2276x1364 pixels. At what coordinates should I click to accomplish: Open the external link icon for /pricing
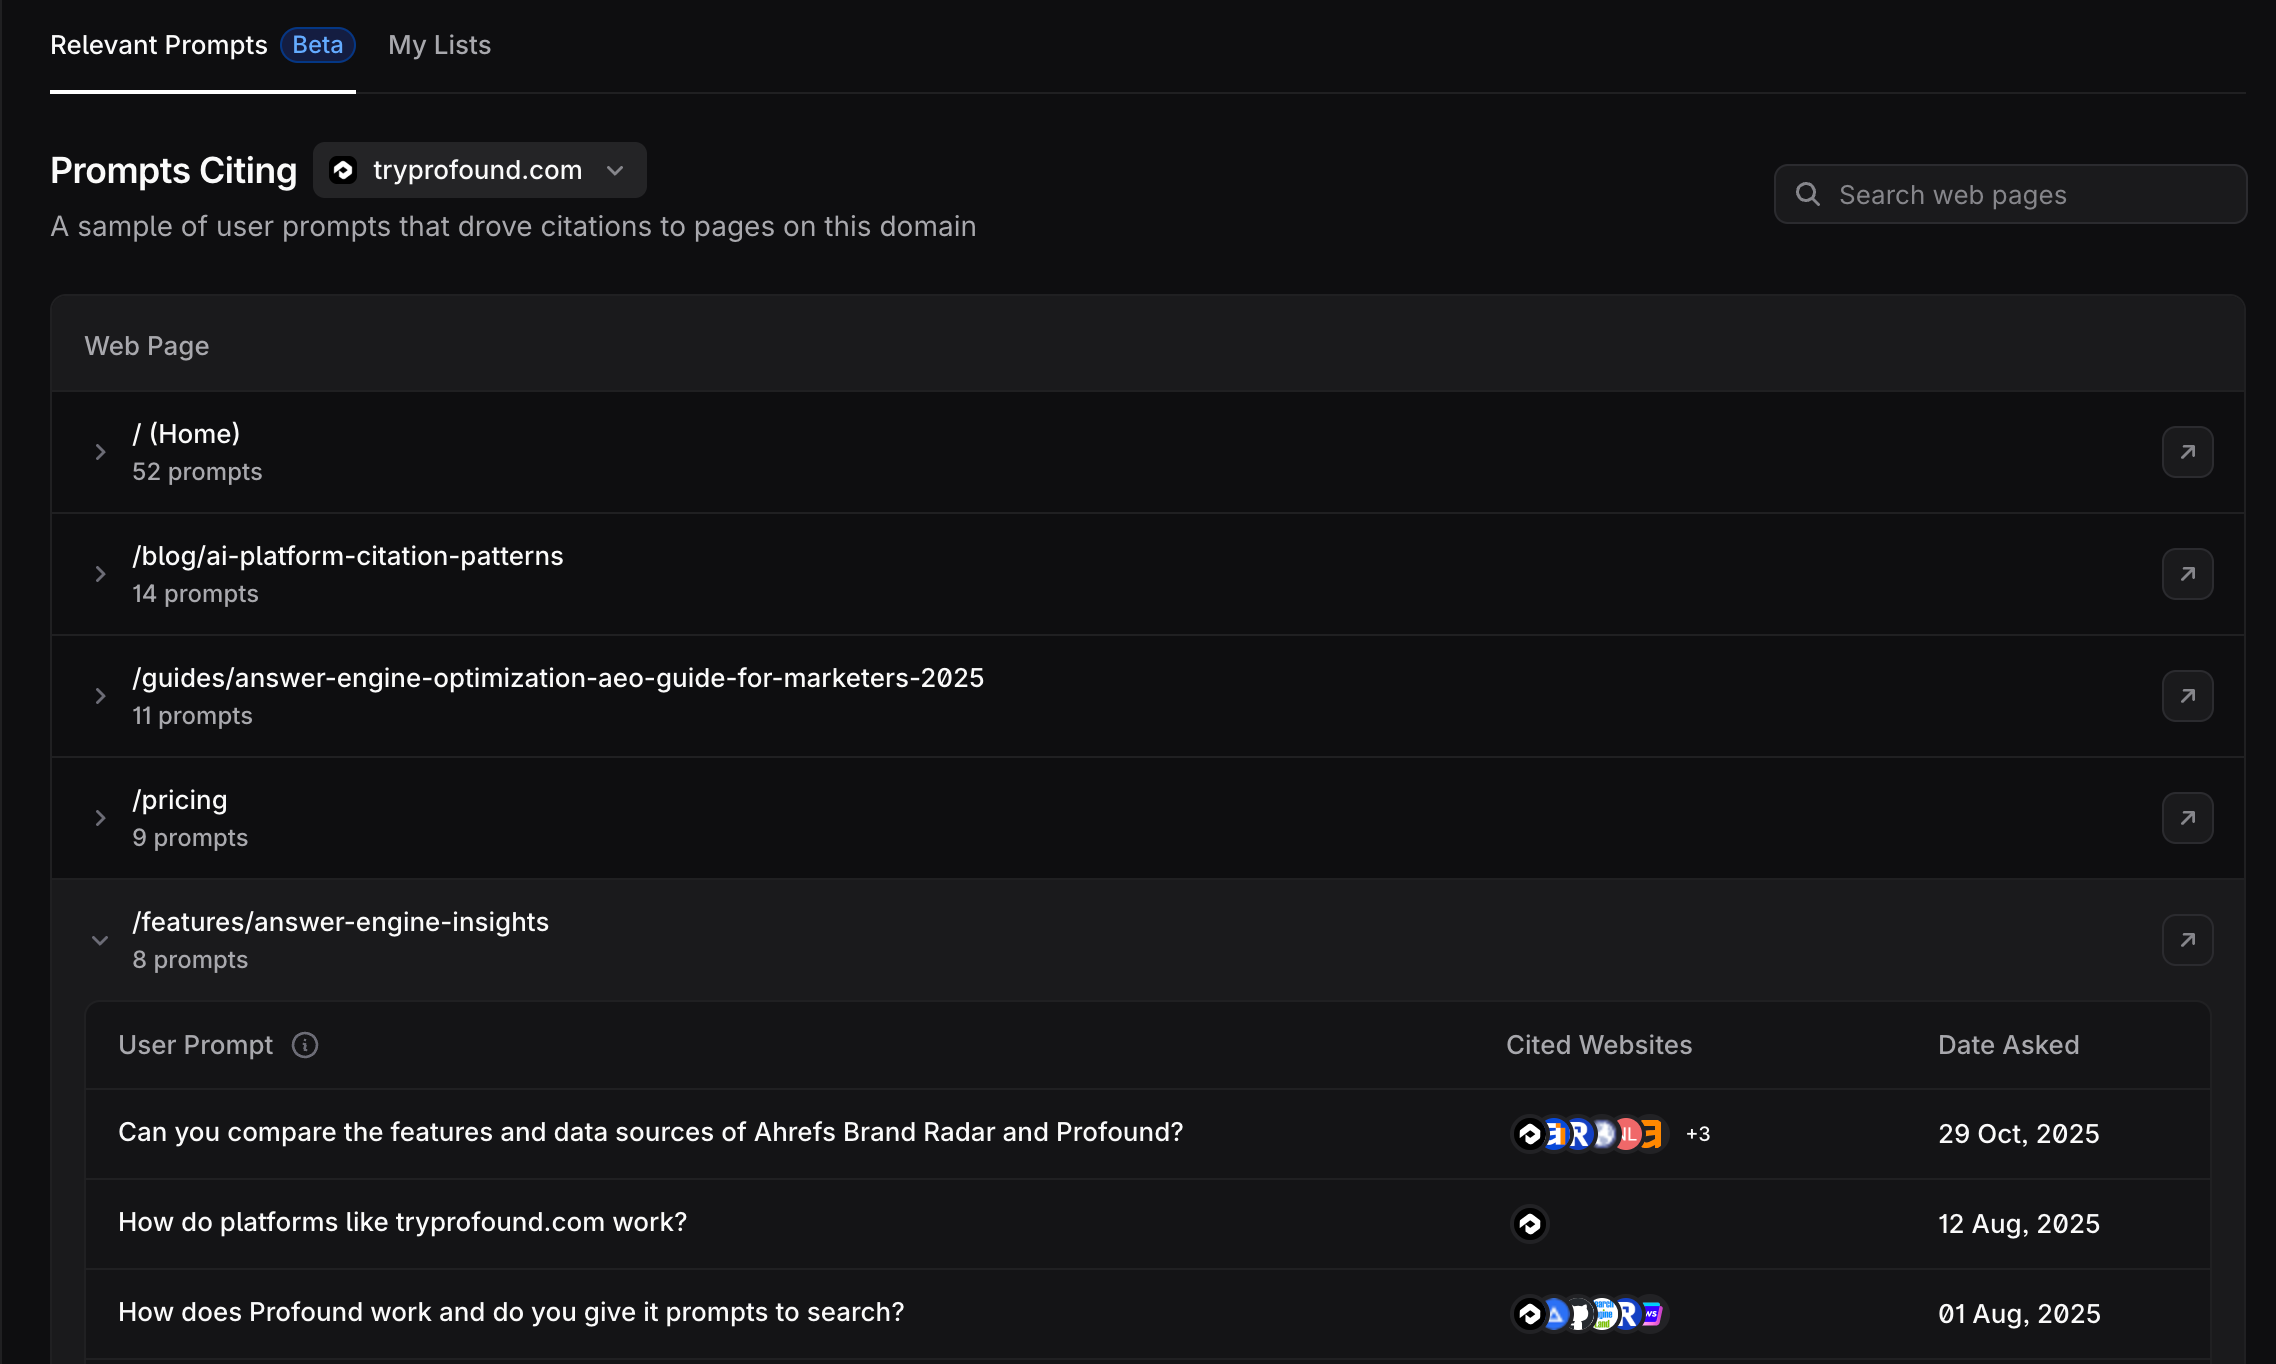point(2187,818)
